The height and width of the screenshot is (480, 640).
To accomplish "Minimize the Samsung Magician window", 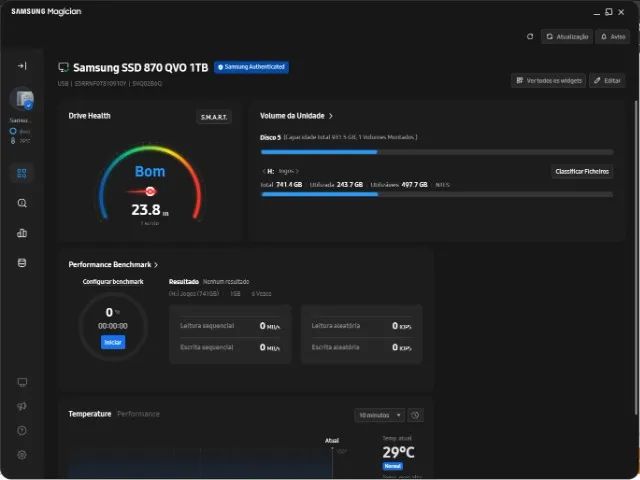I will [x=596, y=12].
